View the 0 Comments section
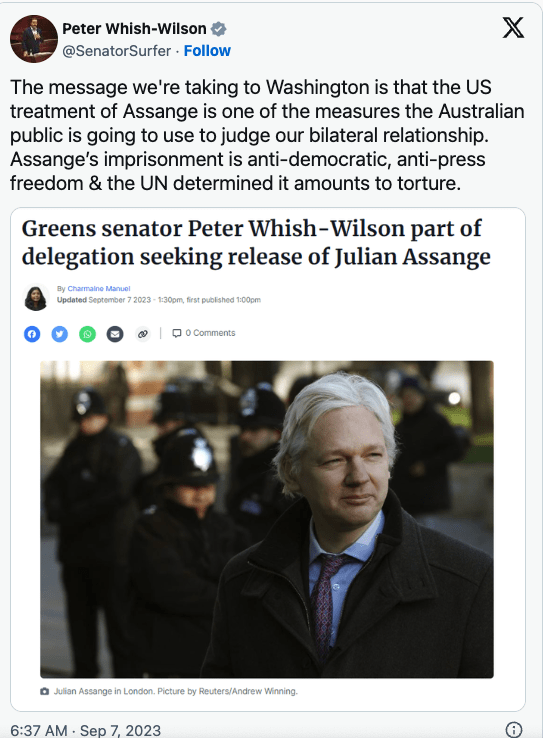 pos(210,333)
